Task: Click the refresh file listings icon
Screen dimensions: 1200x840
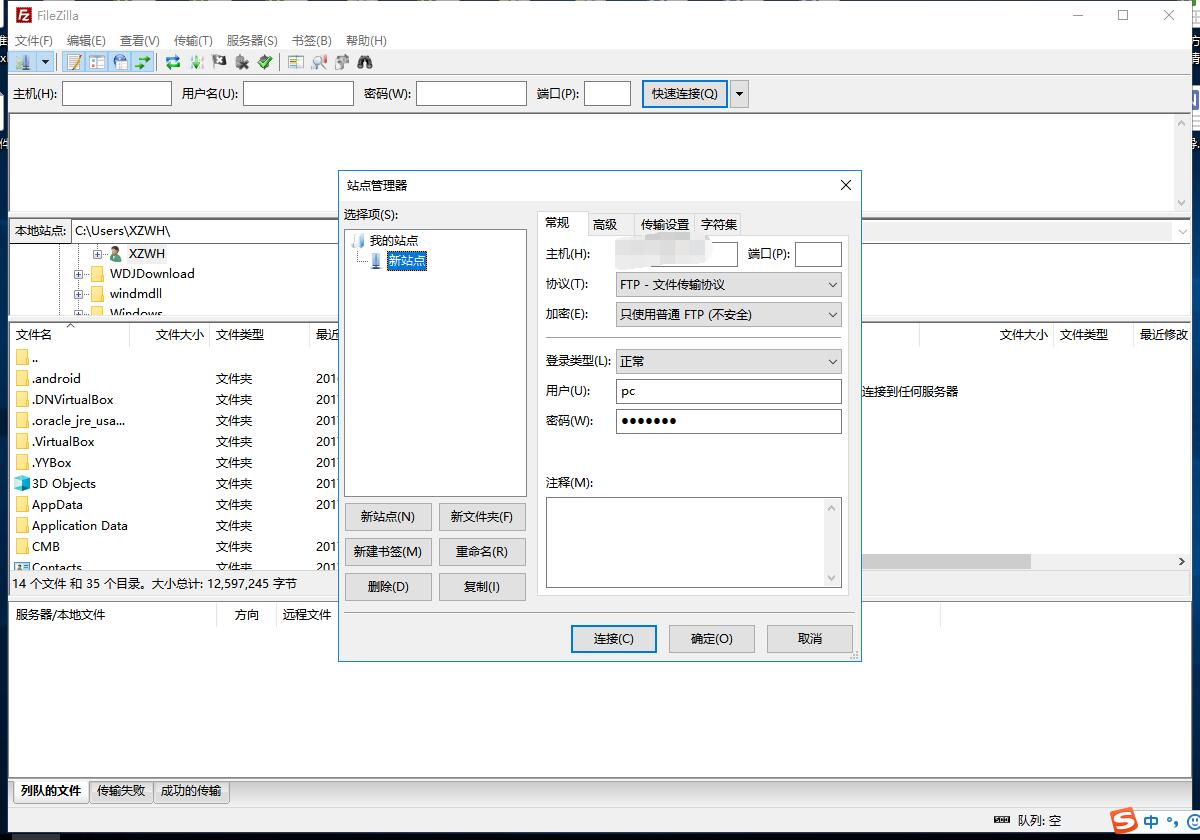Action: pyautogui.click(x=171, y=62)
